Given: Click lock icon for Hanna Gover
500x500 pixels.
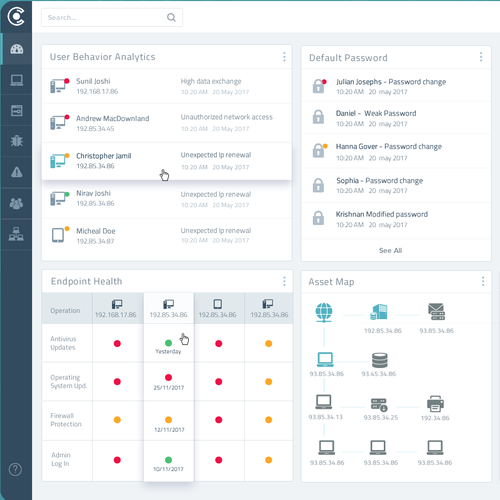Looking at the screenshot, I should click(318, 151).
